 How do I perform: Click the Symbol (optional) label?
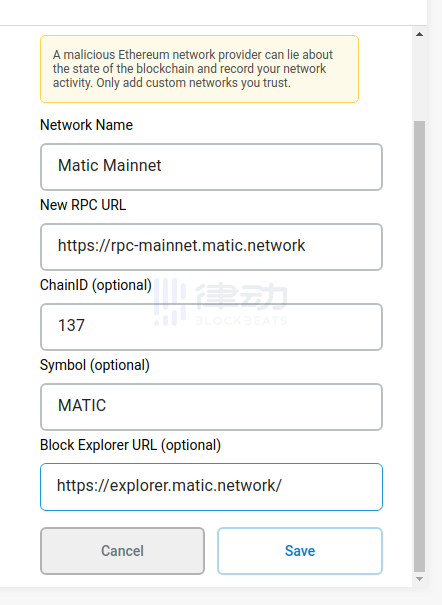(x=94, y=365)
